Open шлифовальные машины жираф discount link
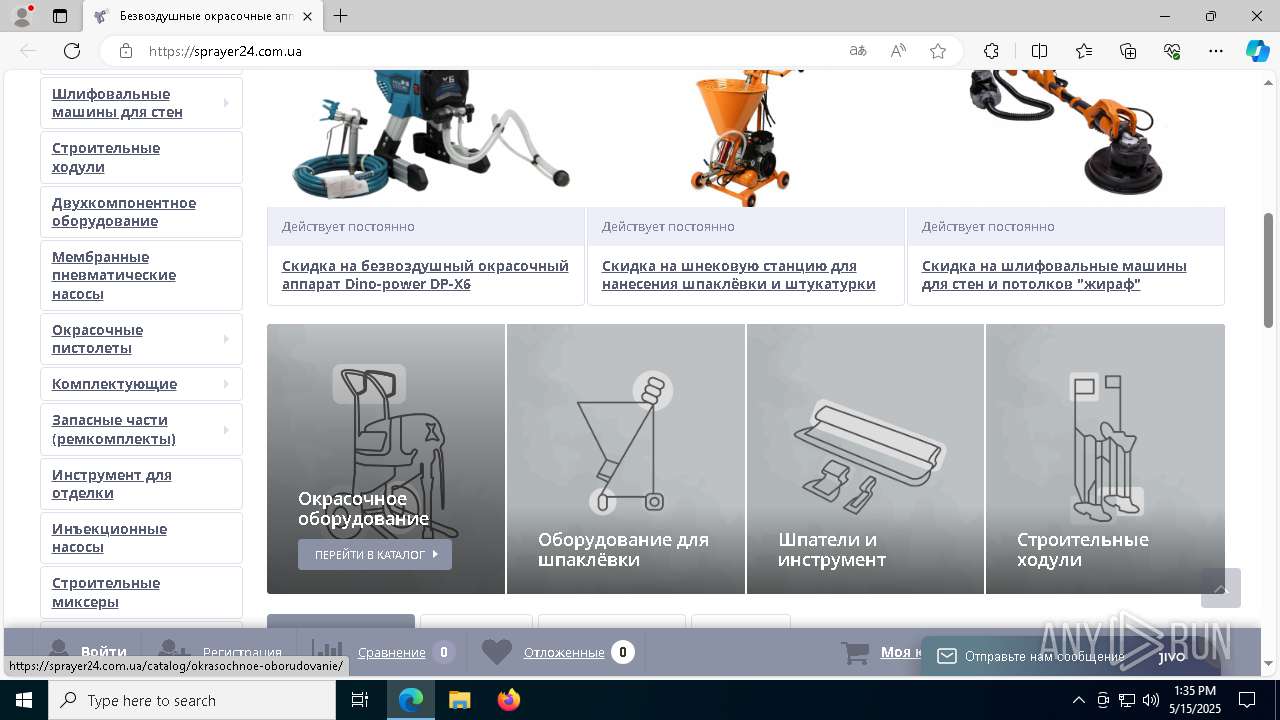Viewport: 1280px width, 720px height. (1054, 275)
